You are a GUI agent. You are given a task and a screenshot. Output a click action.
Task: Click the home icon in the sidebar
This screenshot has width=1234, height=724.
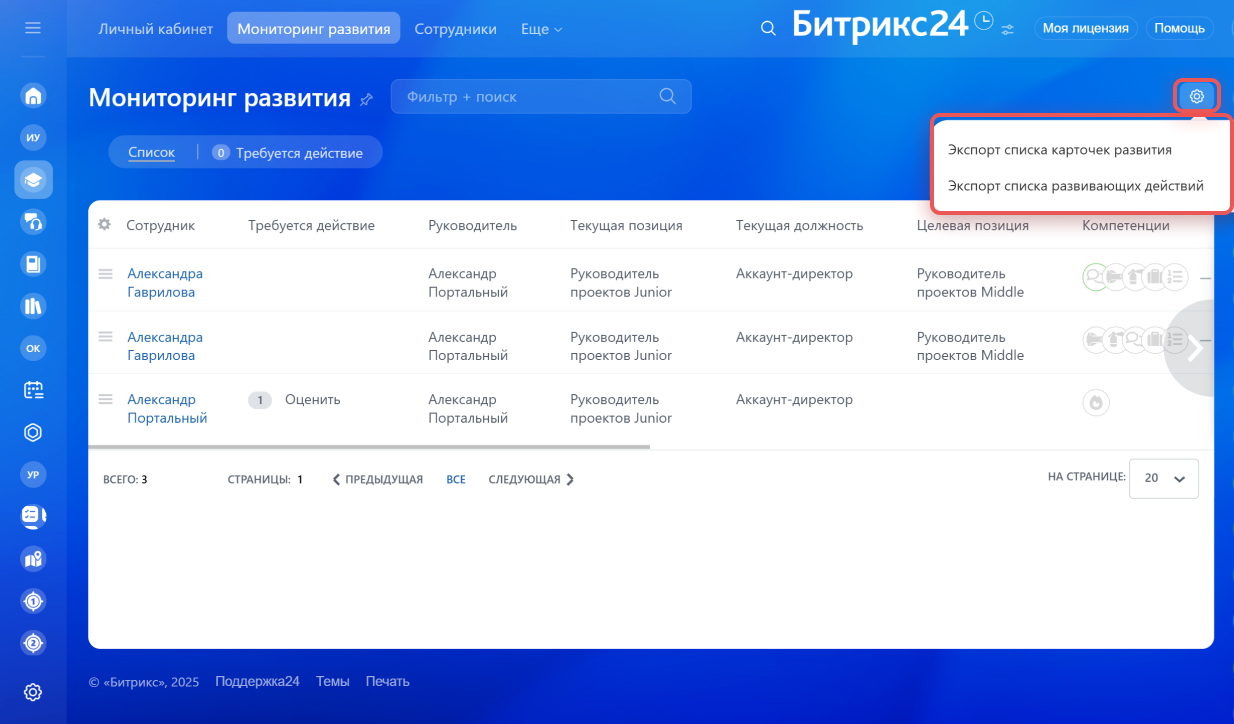[33, 96]
